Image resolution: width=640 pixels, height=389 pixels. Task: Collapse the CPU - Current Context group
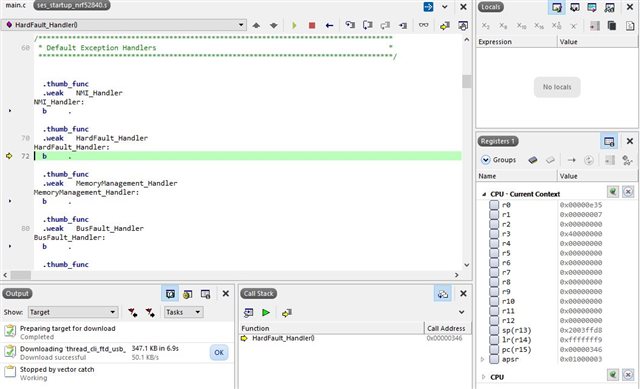coord(484,194)
